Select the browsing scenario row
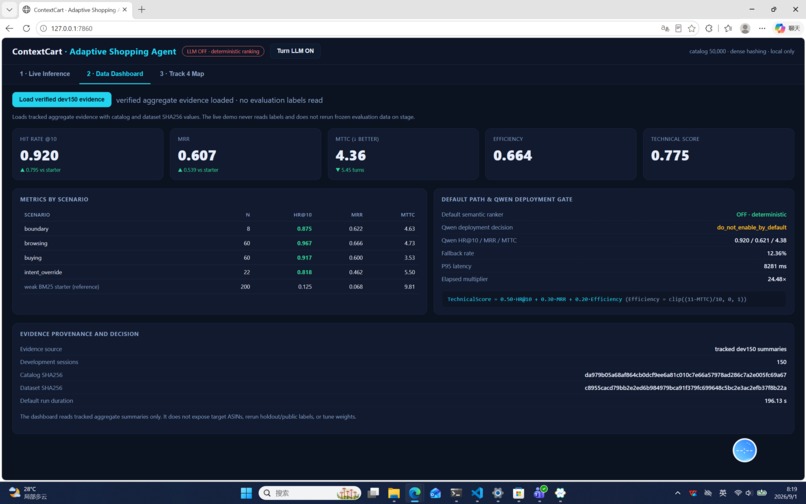Image resolution: width=806 pixels, height=504 pixels. tap(219, 243)
